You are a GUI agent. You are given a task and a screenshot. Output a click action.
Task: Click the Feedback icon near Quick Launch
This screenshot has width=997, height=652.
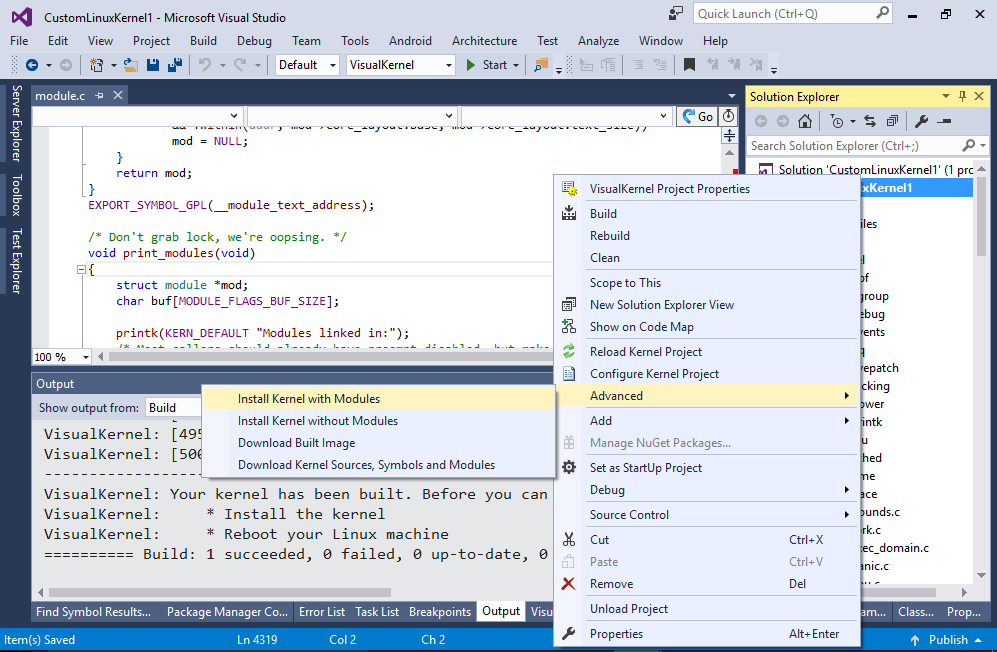pos(675,13)
